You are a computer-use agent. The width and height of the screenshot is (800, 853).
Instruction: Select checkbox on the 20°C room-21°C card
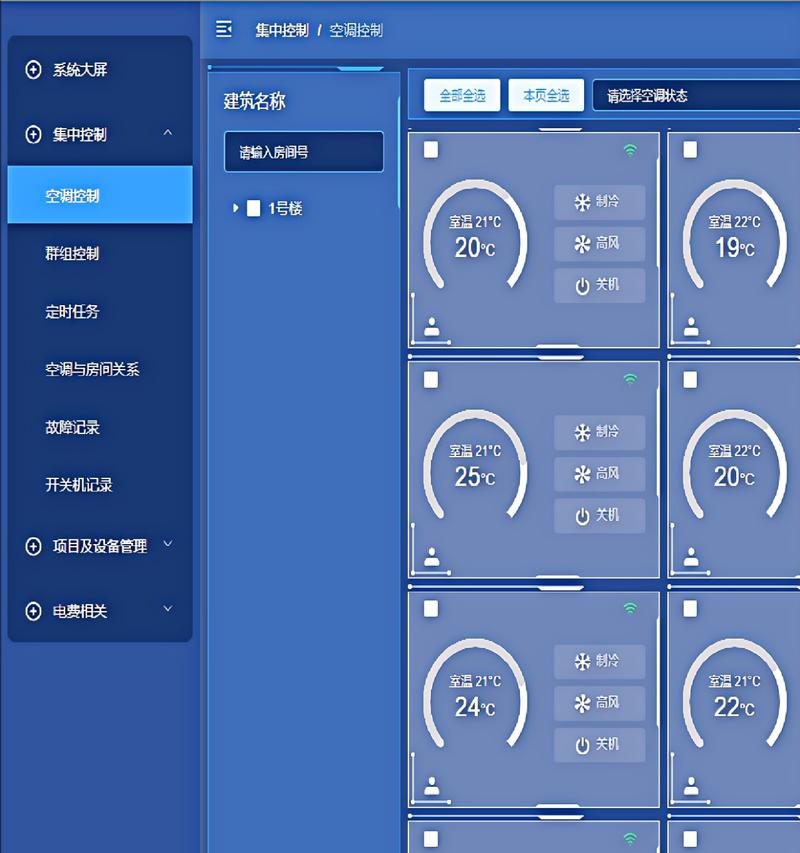point(431,150)
